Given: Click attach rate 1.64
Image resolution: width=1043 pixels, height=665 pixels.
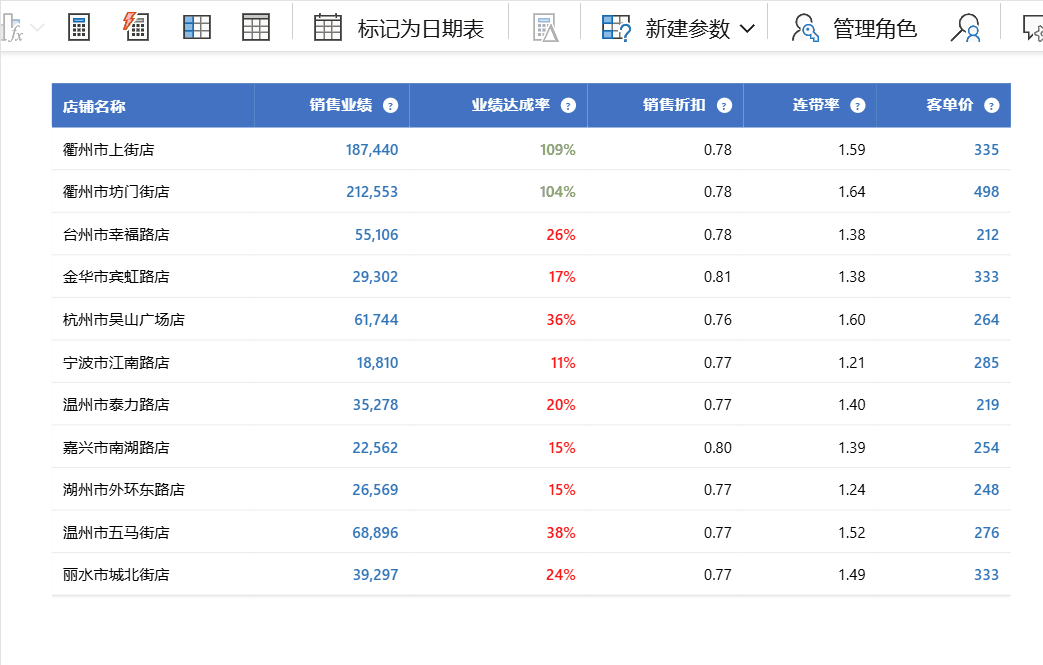Looking at the screenshot, I should tap(851, 192).
